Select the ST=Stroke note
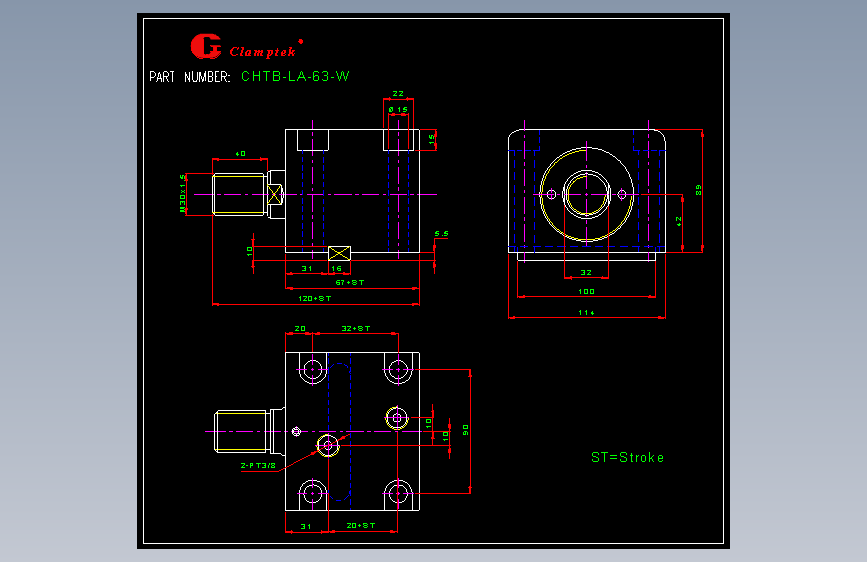 point(628,457)
